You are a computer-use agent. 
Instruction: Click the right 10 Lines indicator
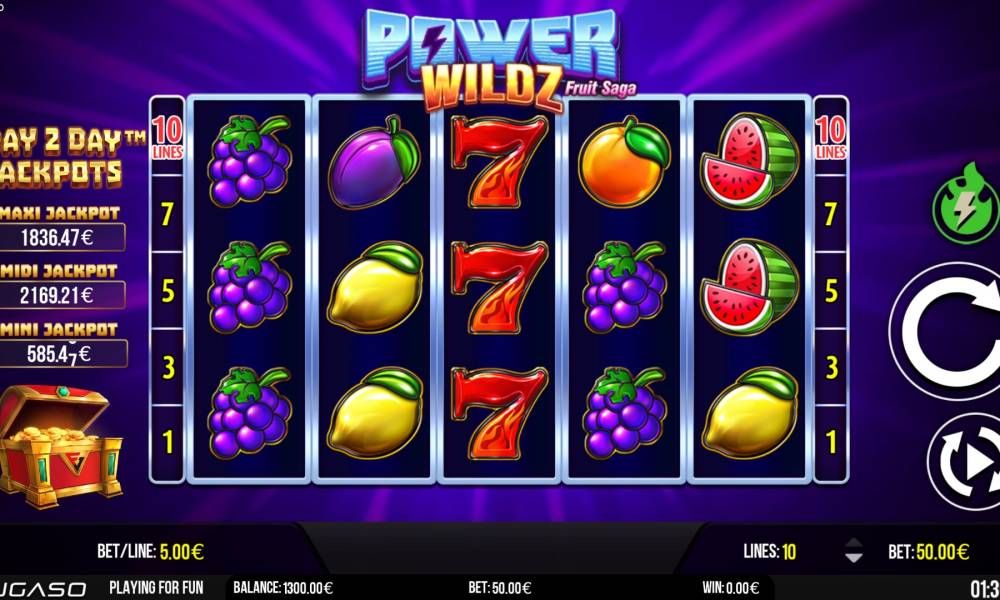830,136
